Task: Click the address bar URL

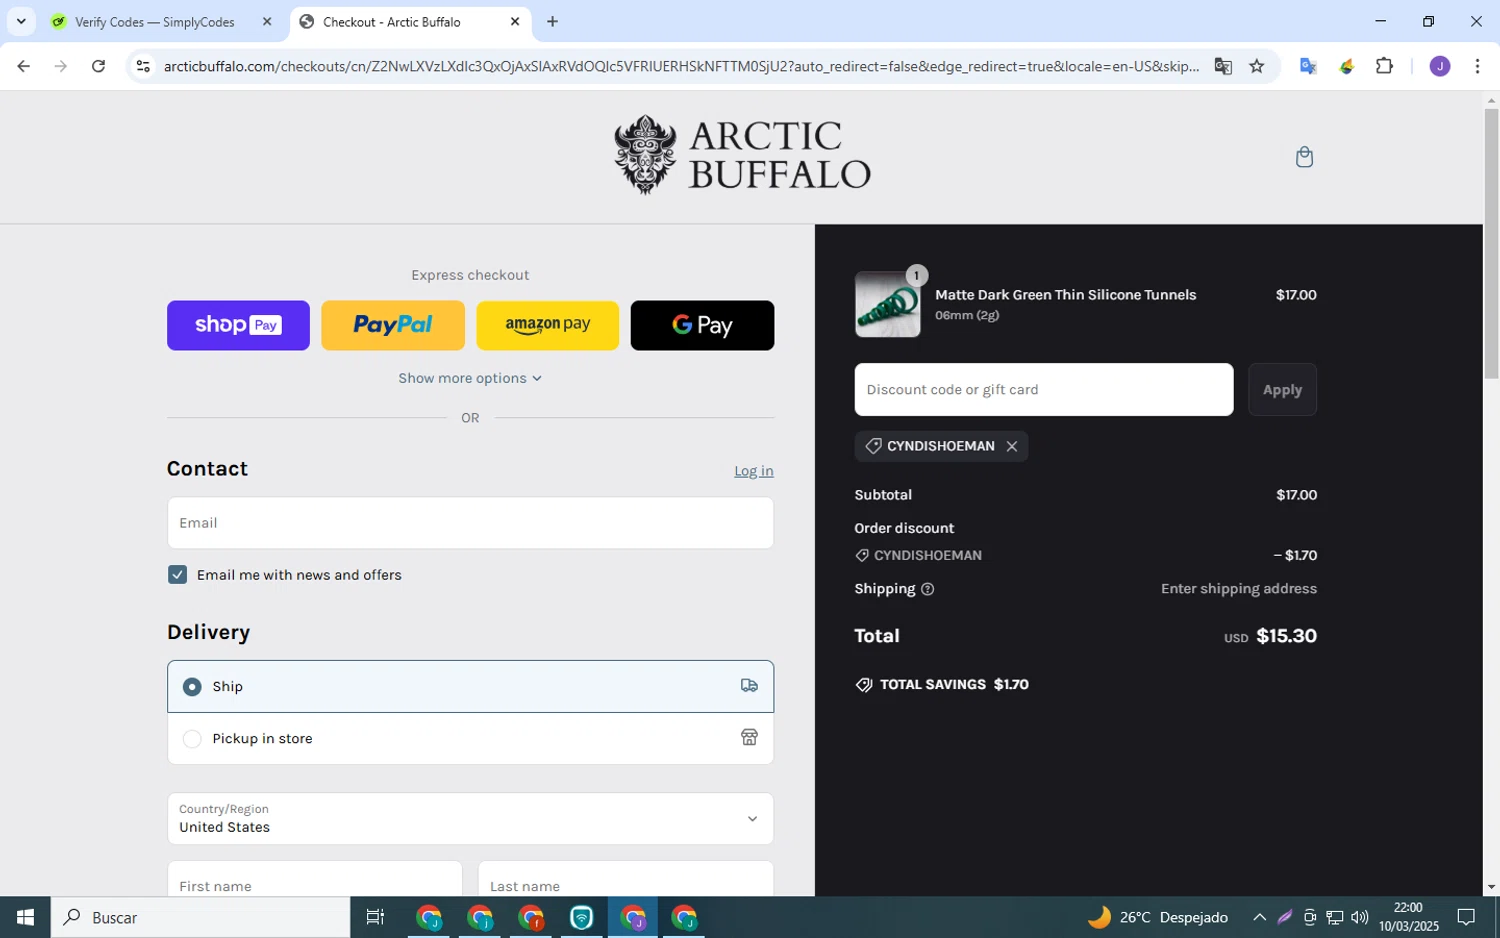Action: pyautogui.click(x=681, y=66)
